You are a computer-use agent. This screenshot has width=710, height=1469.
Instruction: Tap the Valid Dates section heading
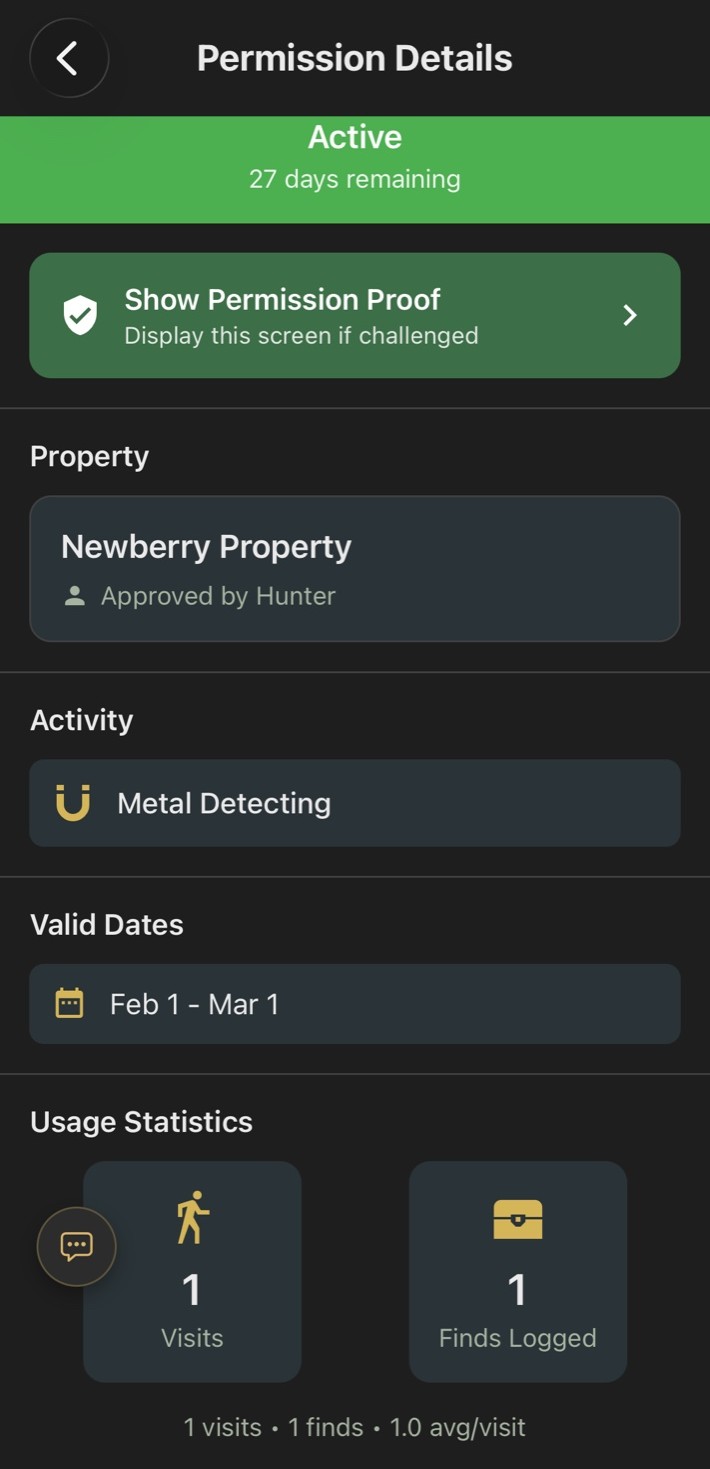coord(106,924)
